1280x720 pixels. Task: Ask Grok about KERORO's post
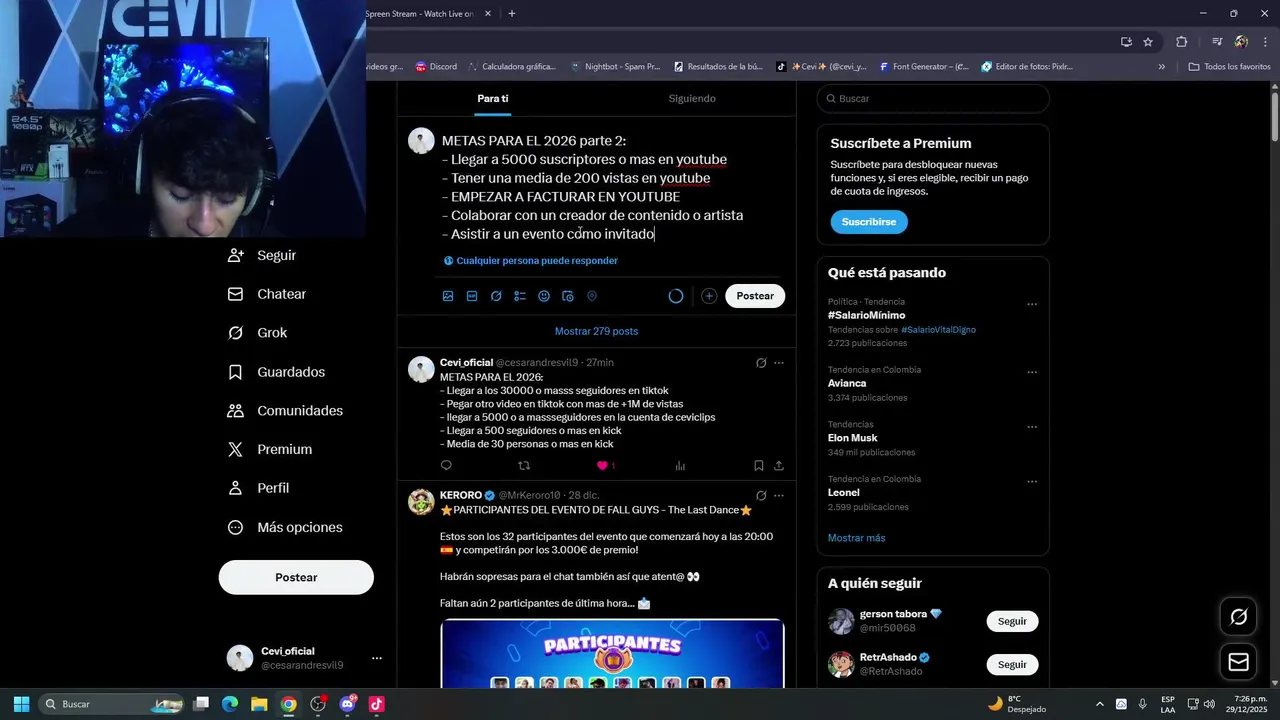point(761,495)
